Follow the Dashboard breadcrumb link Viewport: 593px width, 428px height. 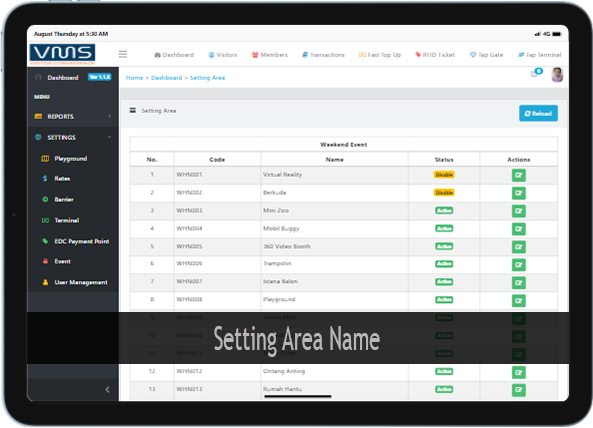click(166, 78)
